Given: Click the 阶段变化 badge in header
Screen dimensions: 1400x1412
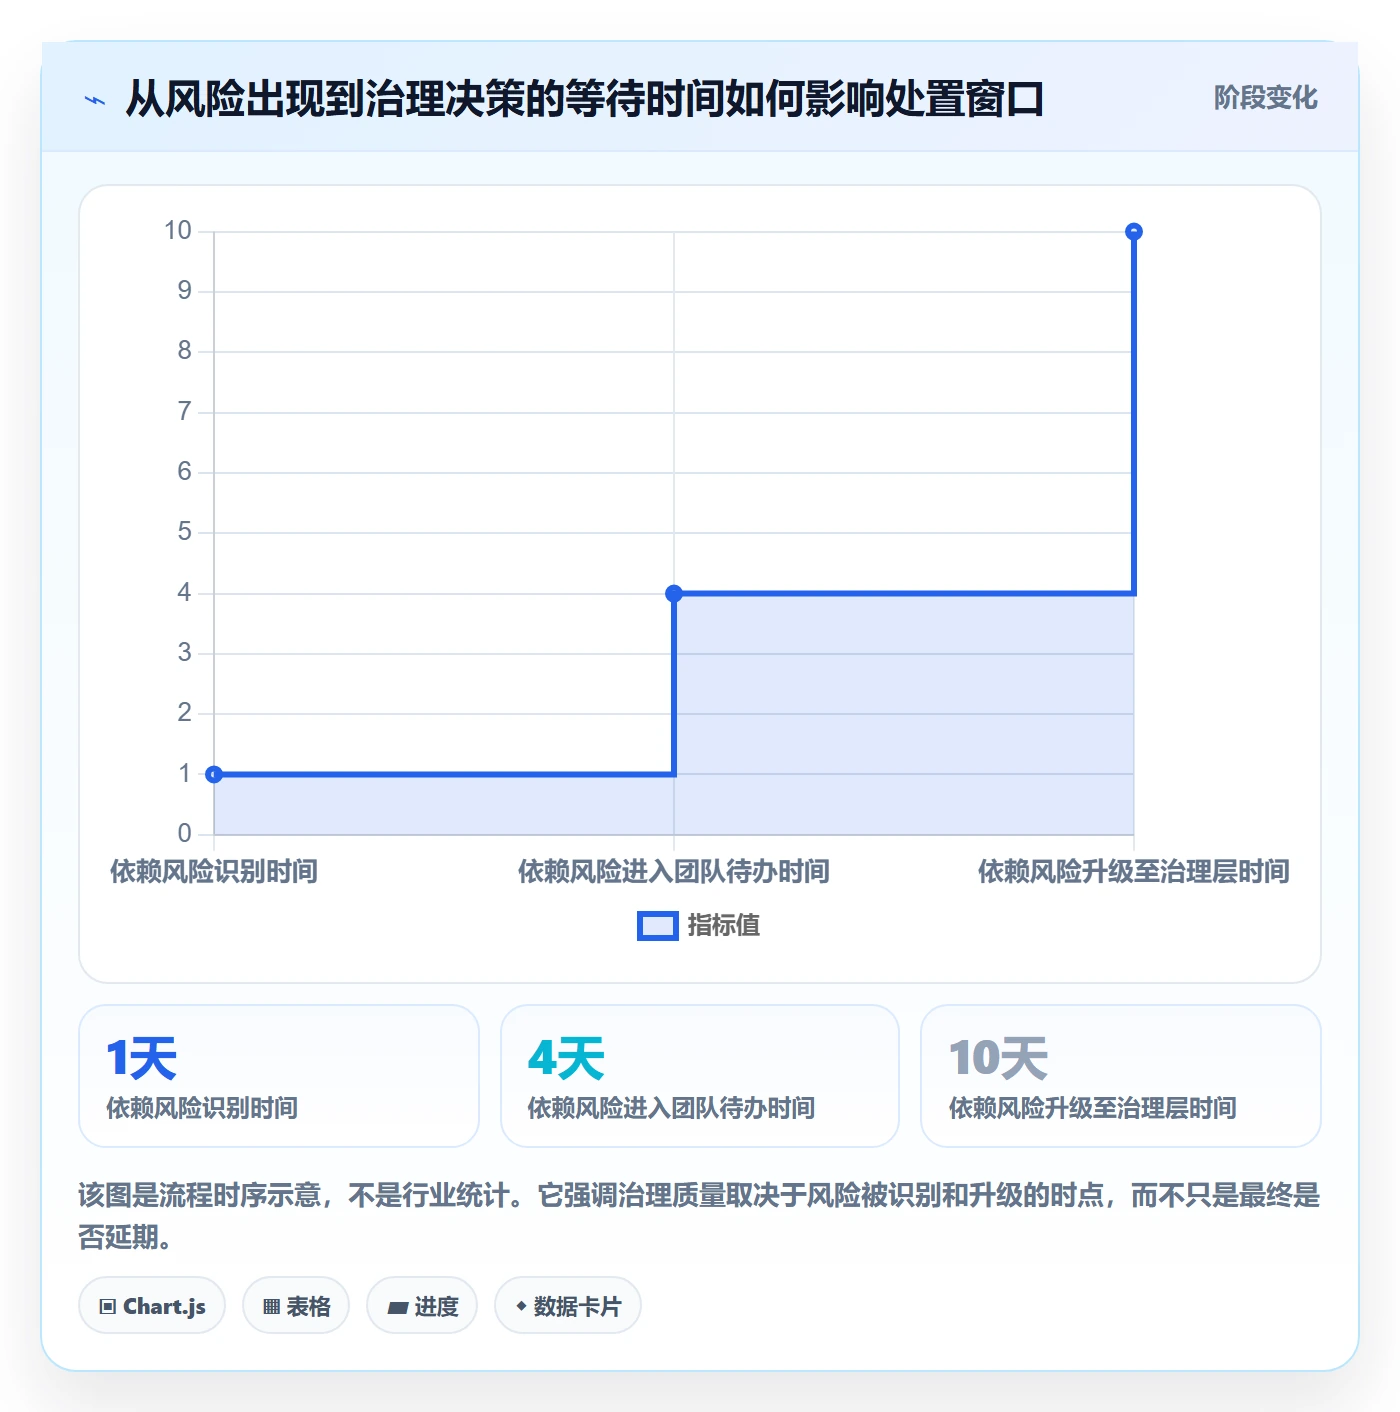Looking at the screenshot, I should (1265, 98).
